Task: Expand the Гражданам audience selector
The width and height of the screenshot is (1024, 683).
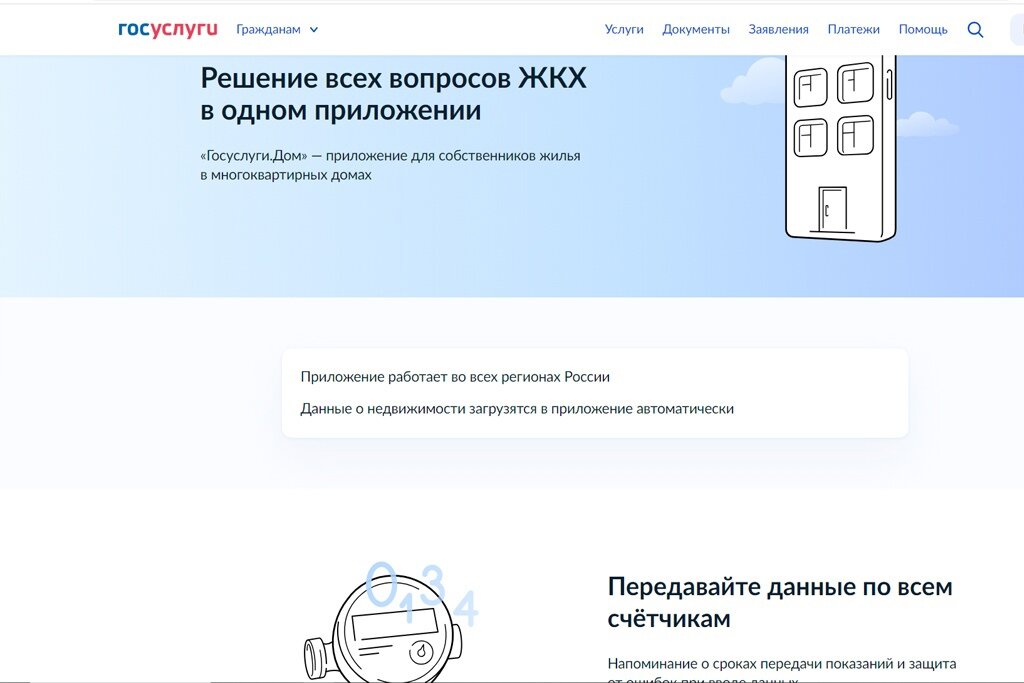Action: (267, 29)
